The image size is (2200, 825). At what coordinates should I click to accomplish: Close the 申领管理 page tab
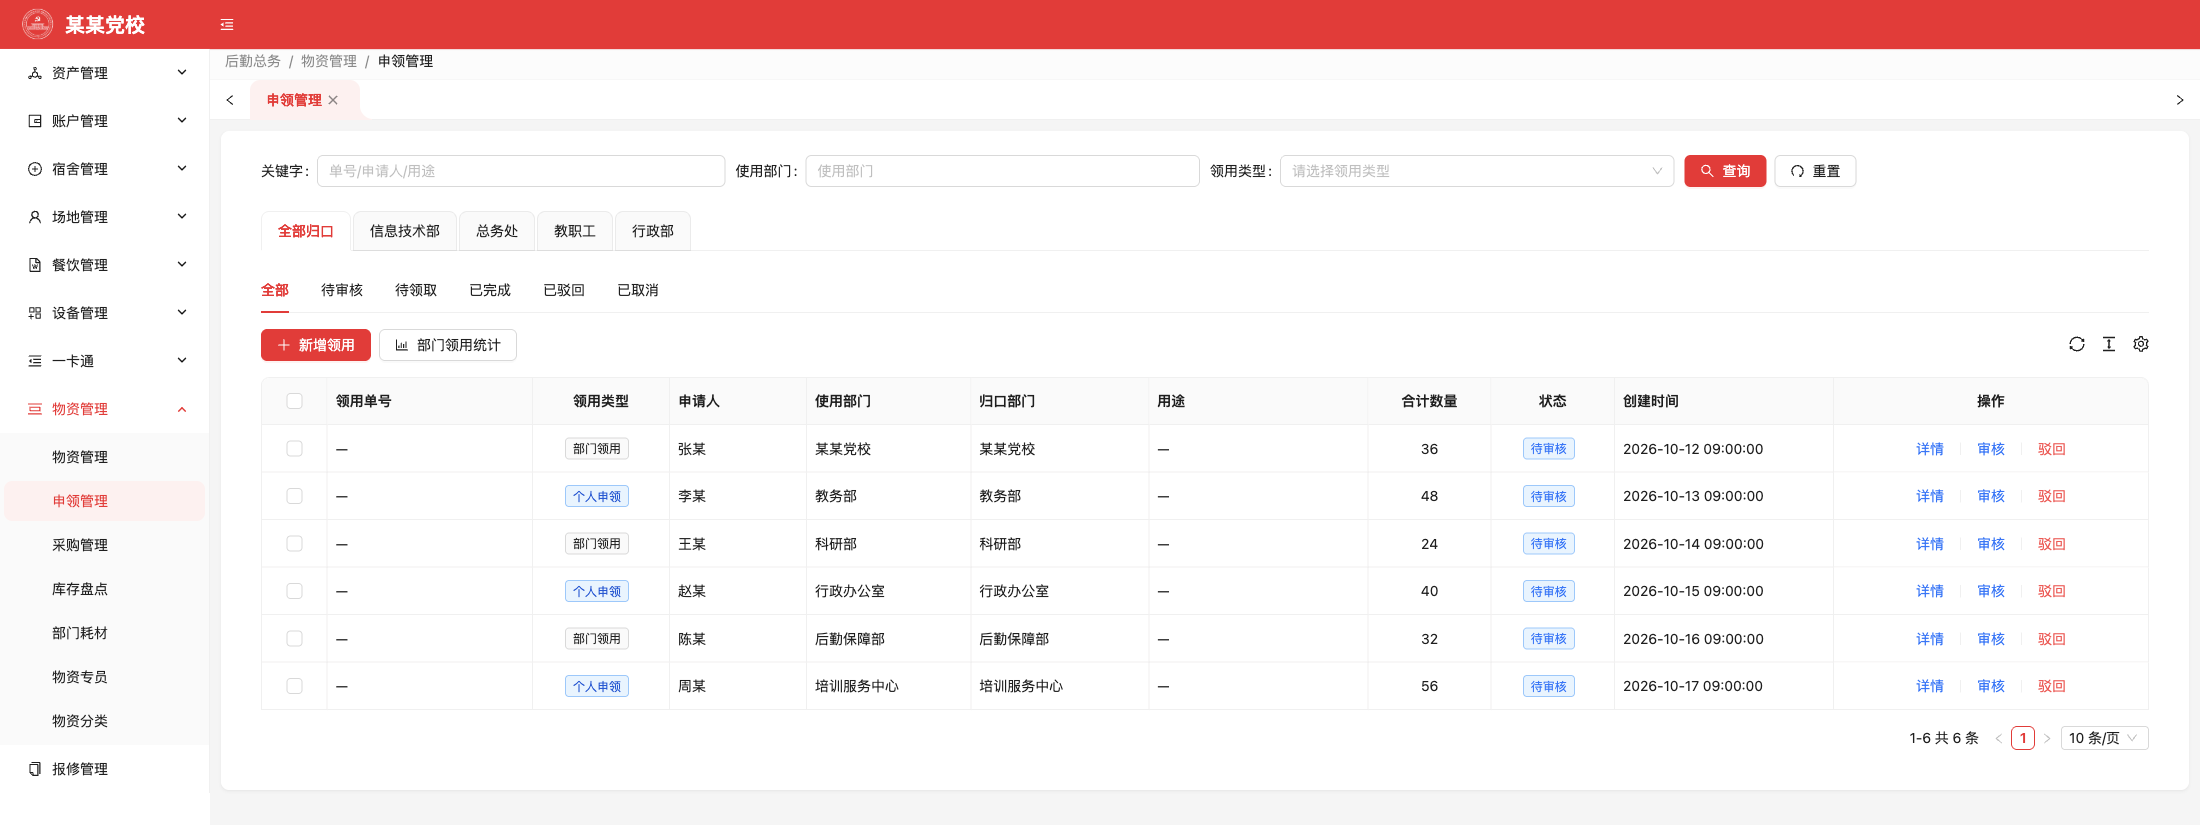[333, 100]
